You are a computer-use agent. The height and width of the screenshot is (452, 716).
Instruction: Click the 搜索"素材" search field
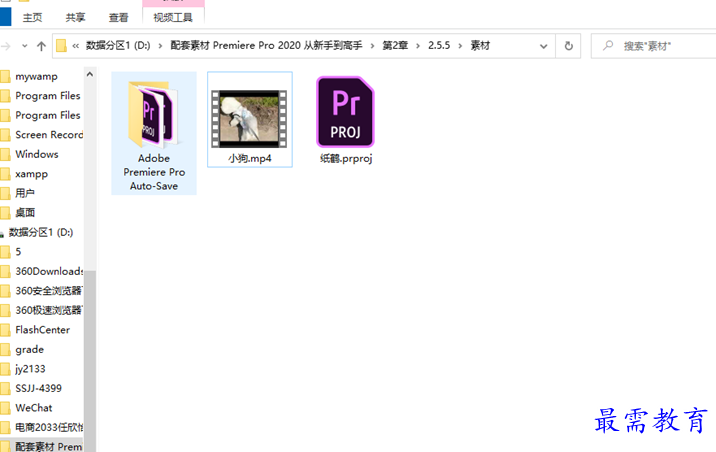pos(654,46)
